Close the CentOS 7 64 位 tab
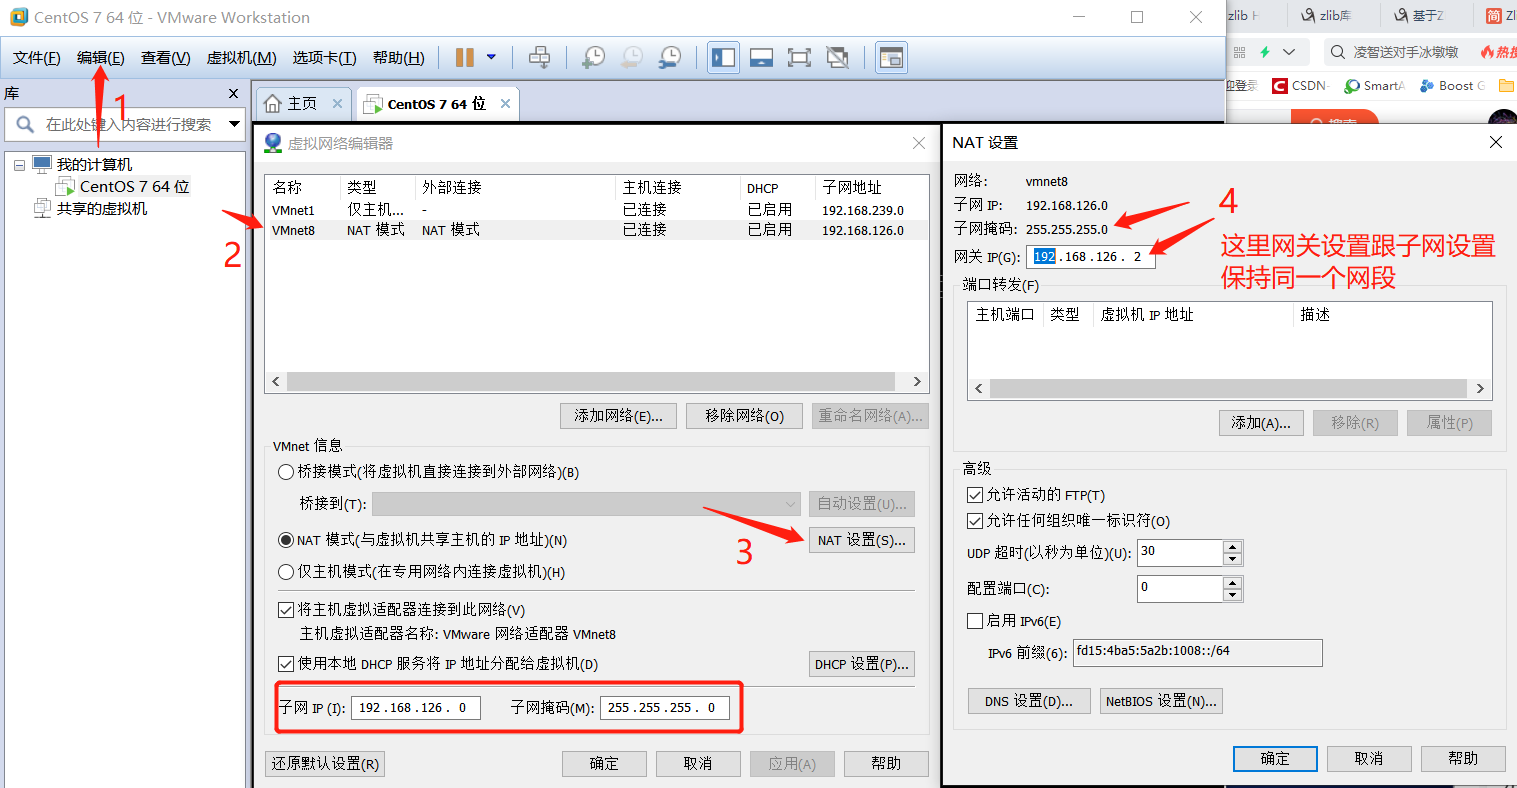1517x788 pixels. tap(505, 103)
